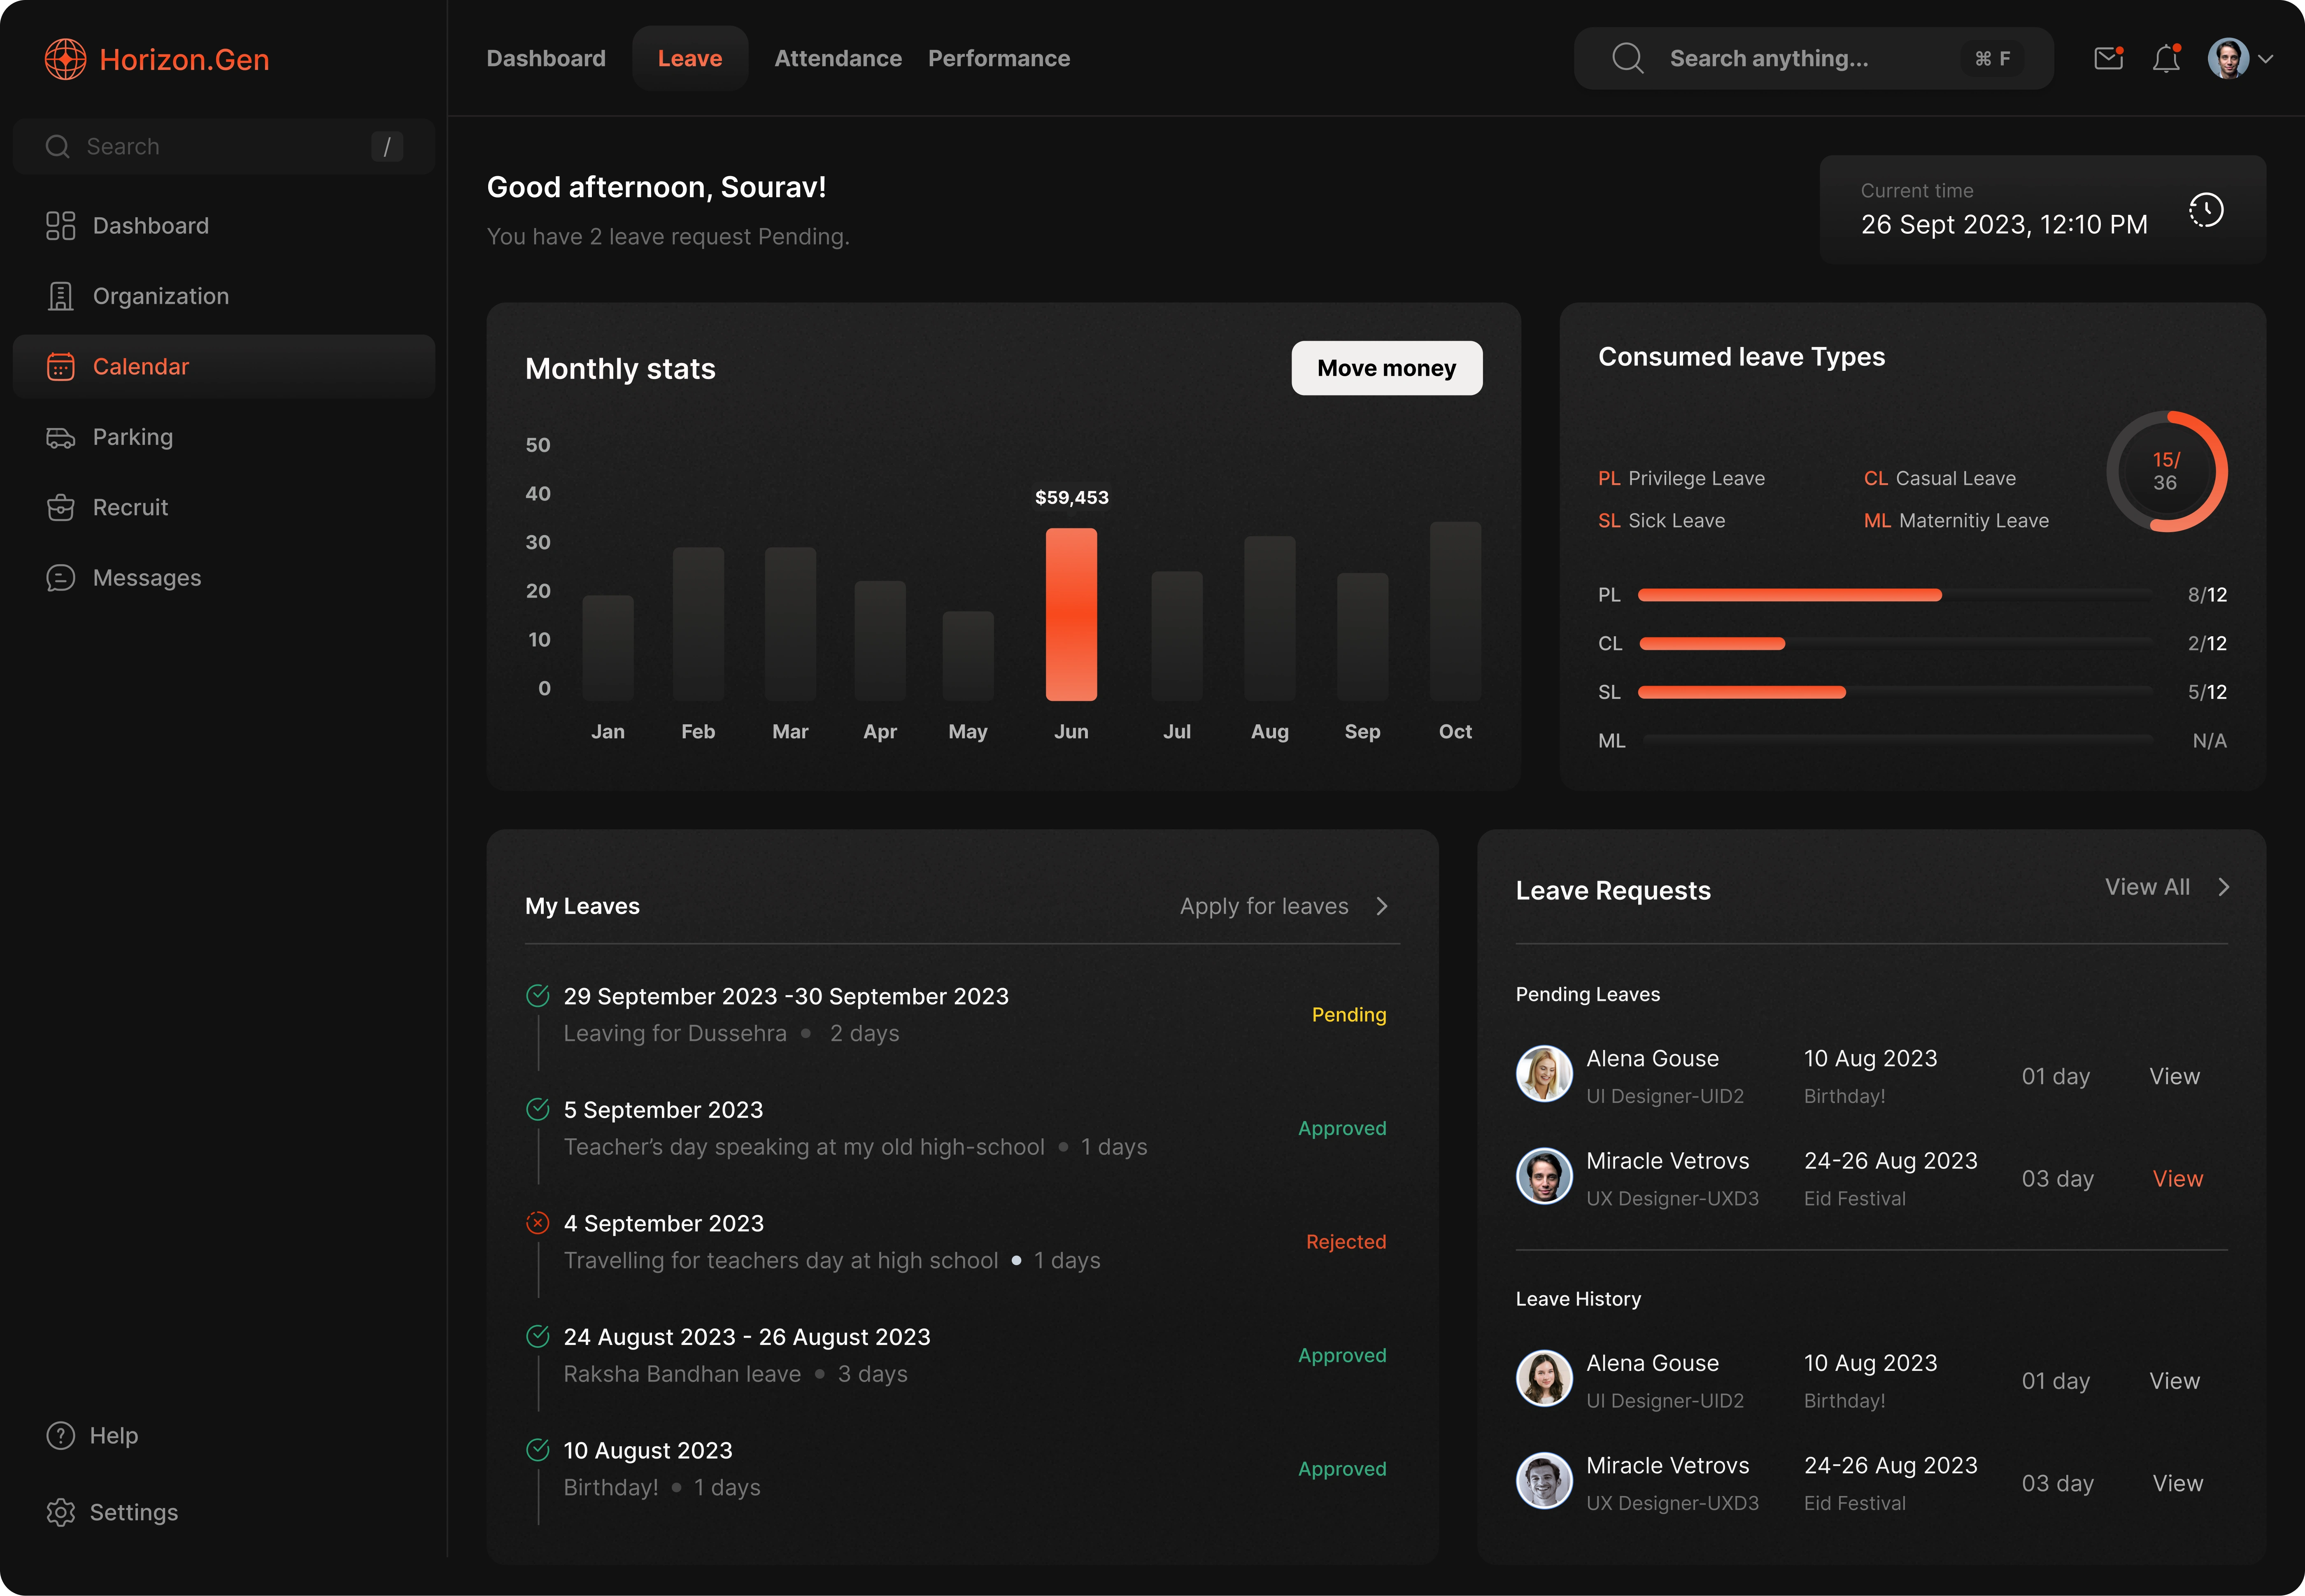Image resolution: width=2305 pixels, height=1596 pixels.
Task: Open Messages in the sidebar
Action: pyautogui.click(x=224, y=578)
